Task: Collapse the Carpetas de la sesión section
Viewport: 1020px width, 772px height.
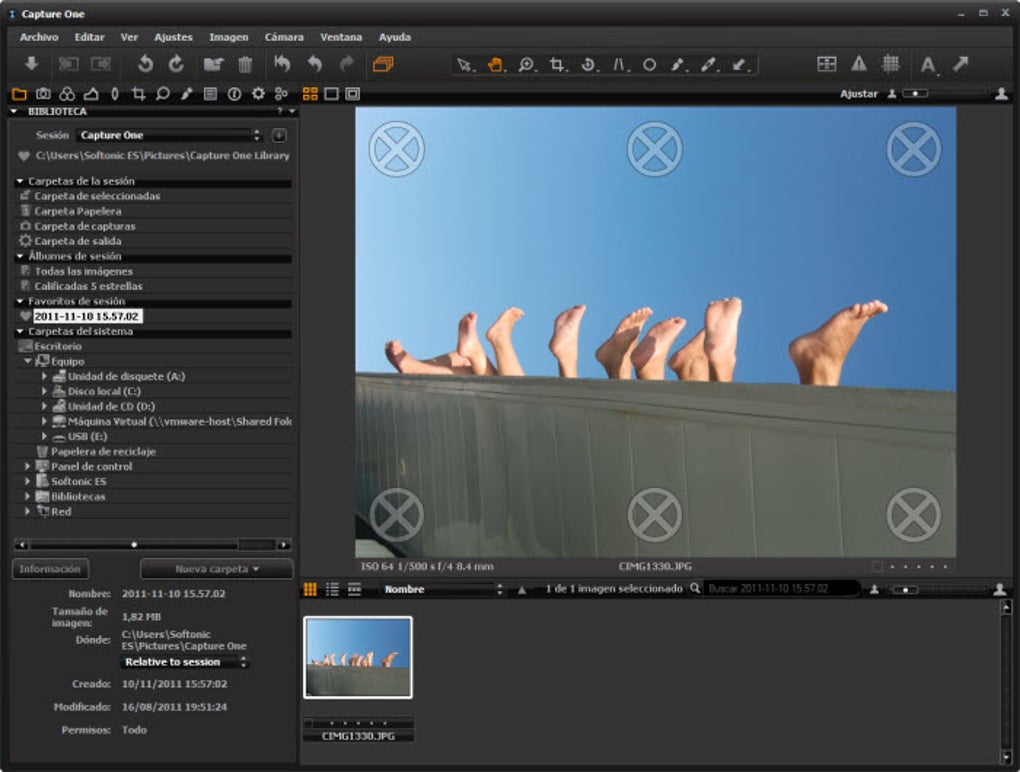Action: [18, 180]
